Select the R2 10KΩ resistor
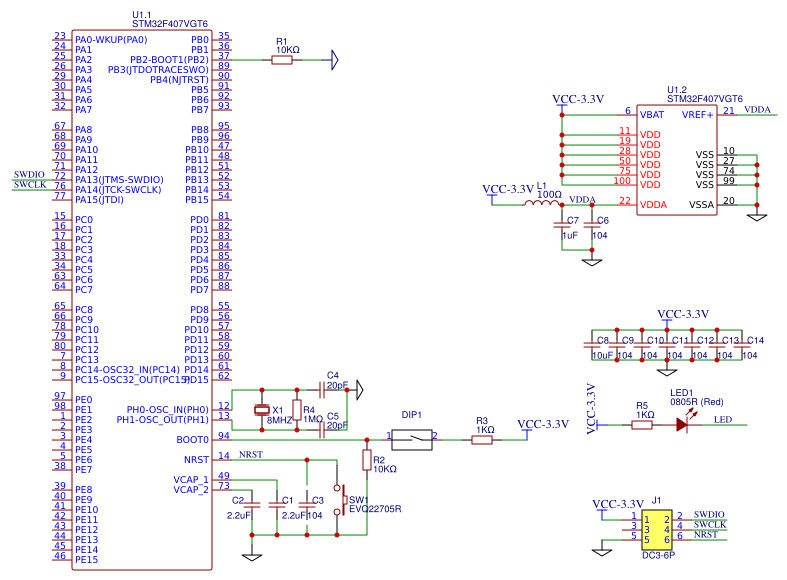787x580 pixels. click(x=367, y=460)
